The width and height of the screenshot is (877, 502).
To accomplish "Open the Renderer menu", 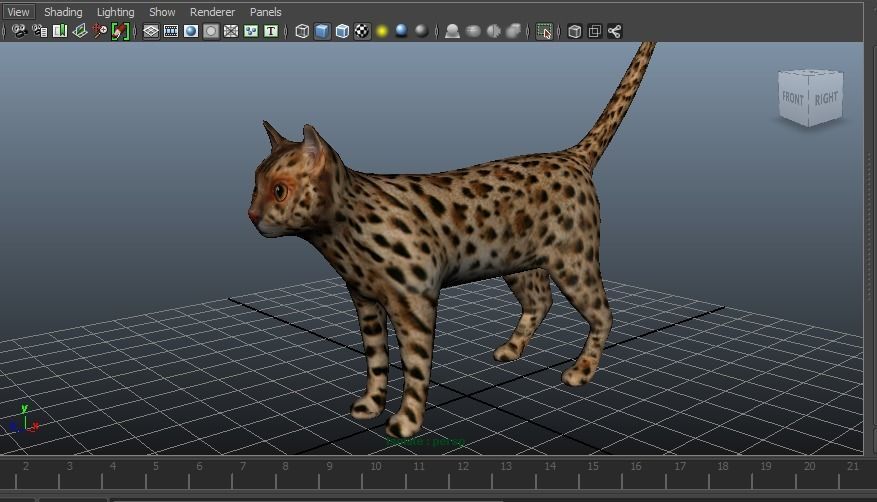I will (213, 12).
